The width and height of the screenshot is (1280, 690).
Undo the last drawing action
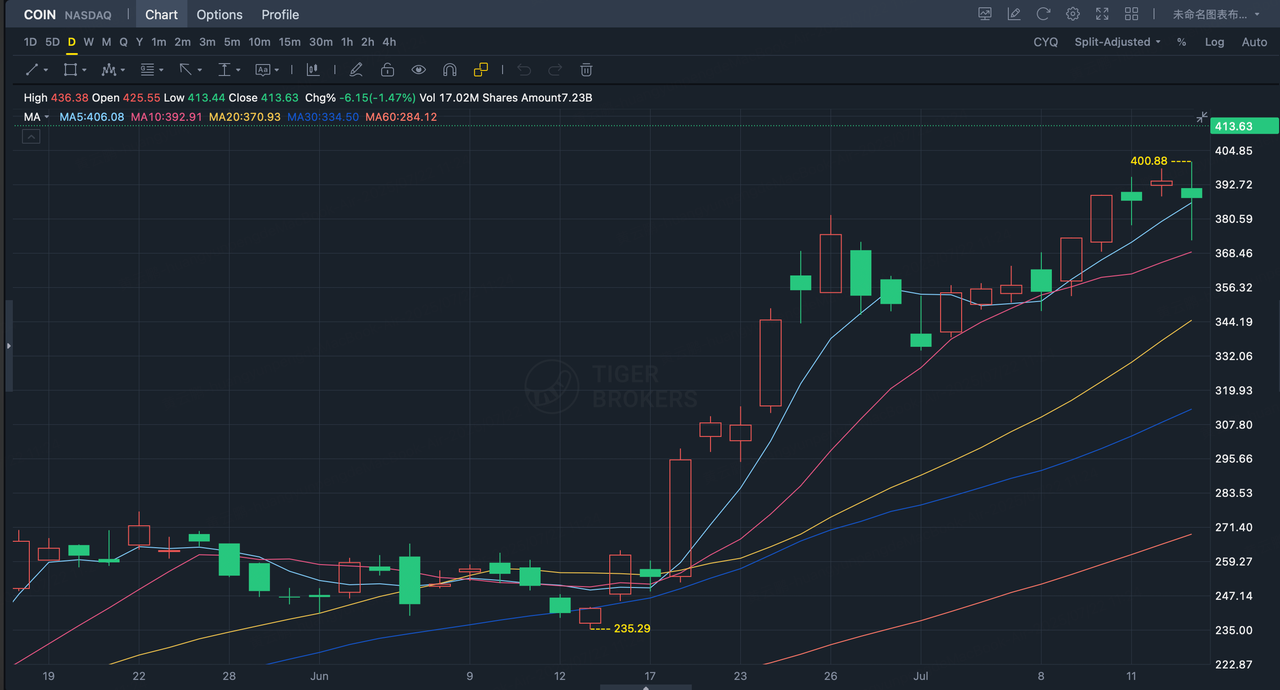tap(524, 70)
